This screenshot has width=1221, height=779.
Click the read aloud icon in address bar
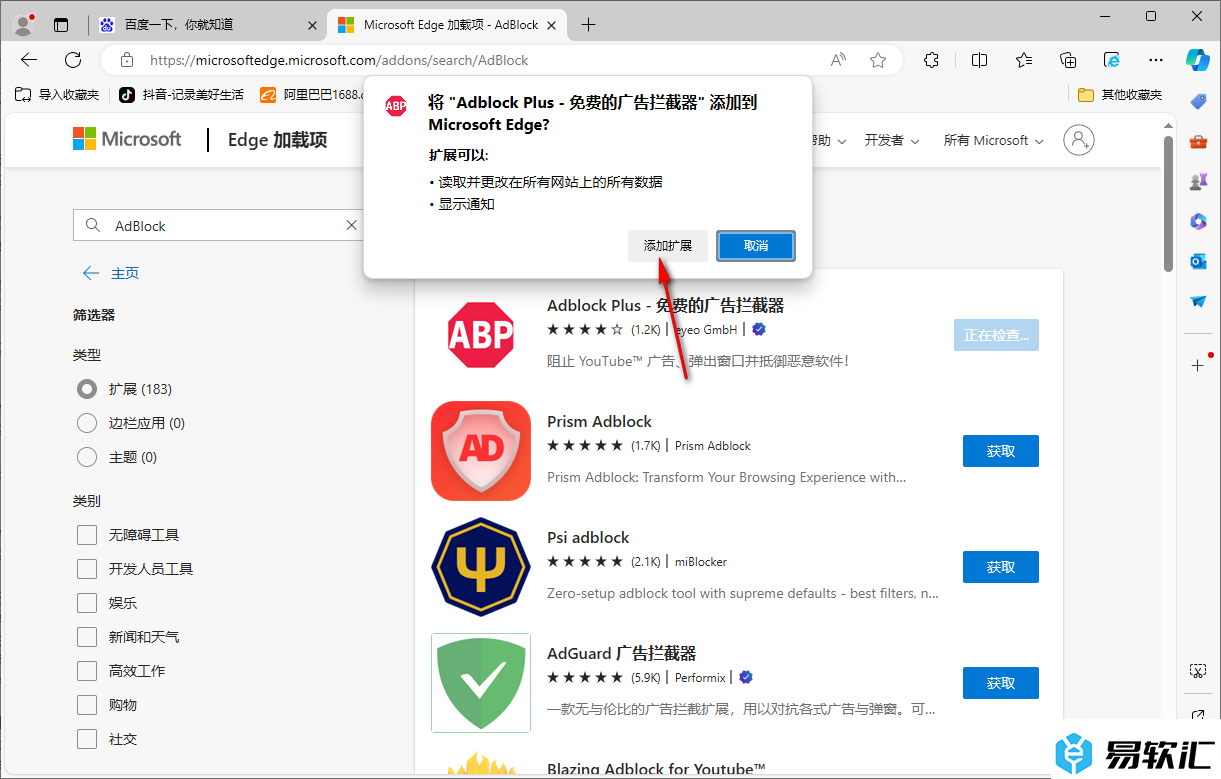(838, 60)
